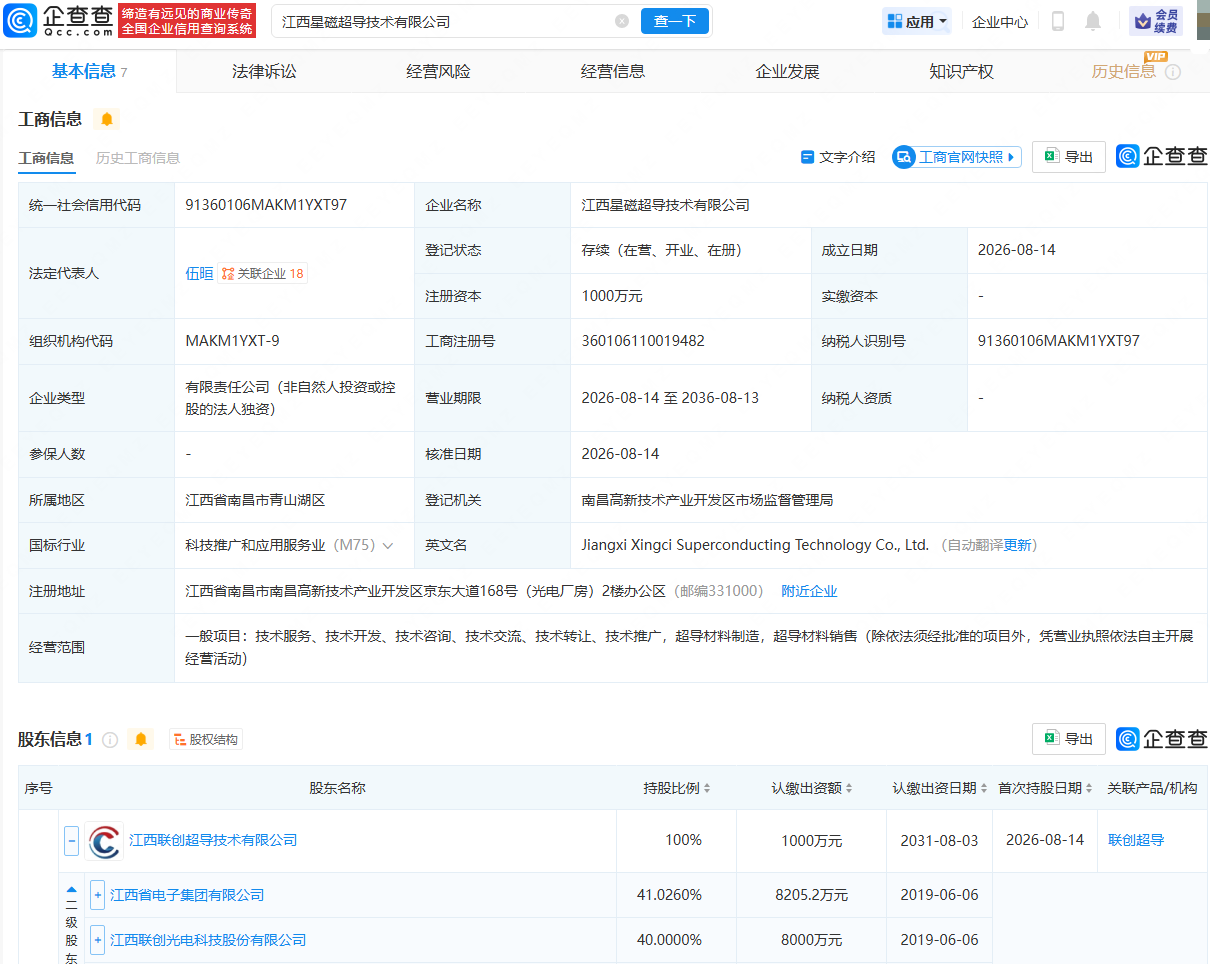1210x964 pixels.
Task: Switch to 经营信息 tab
Action: (x=613, y=72)
